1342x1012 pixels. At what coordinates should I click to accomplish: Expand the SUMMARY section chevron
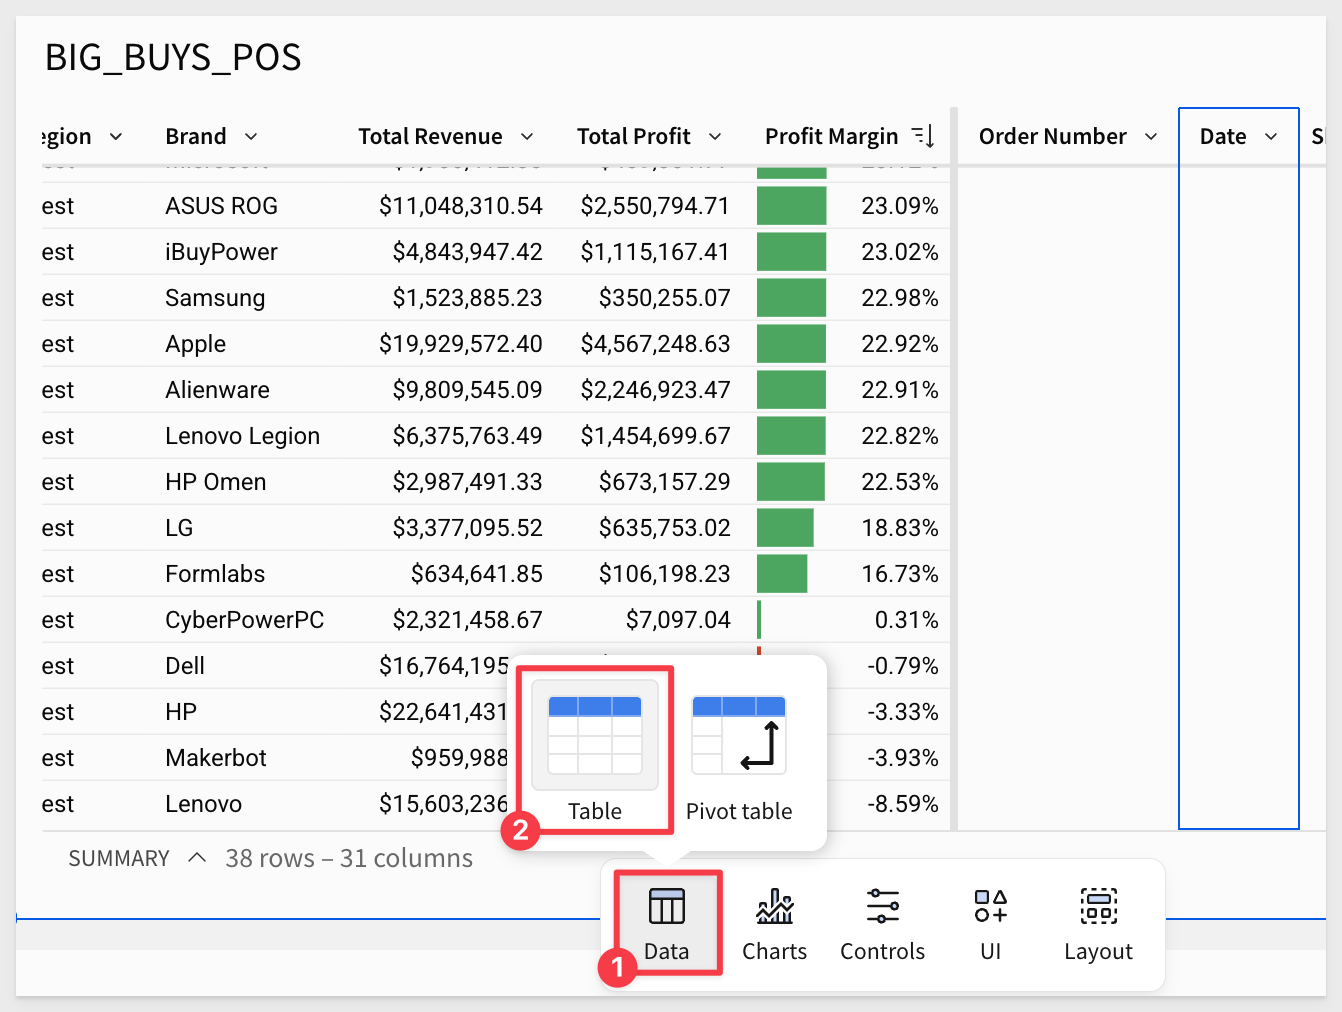click(197, 858)
